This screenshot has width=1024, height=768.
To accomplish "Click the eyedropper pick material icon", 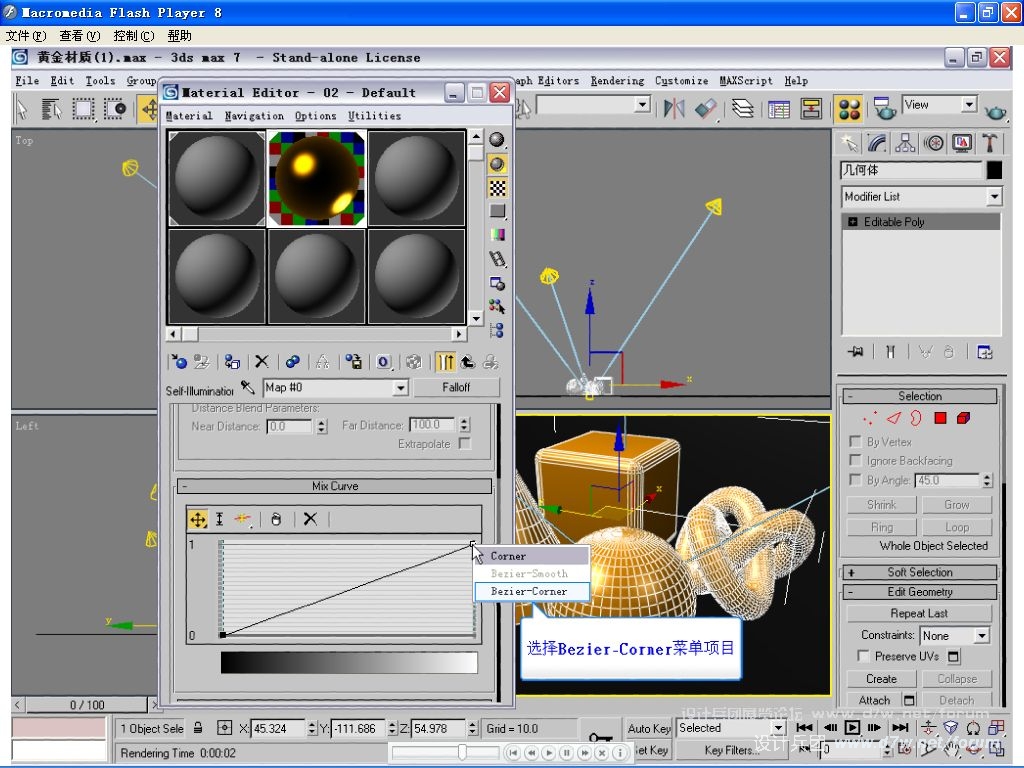I will tap(248, 387).
